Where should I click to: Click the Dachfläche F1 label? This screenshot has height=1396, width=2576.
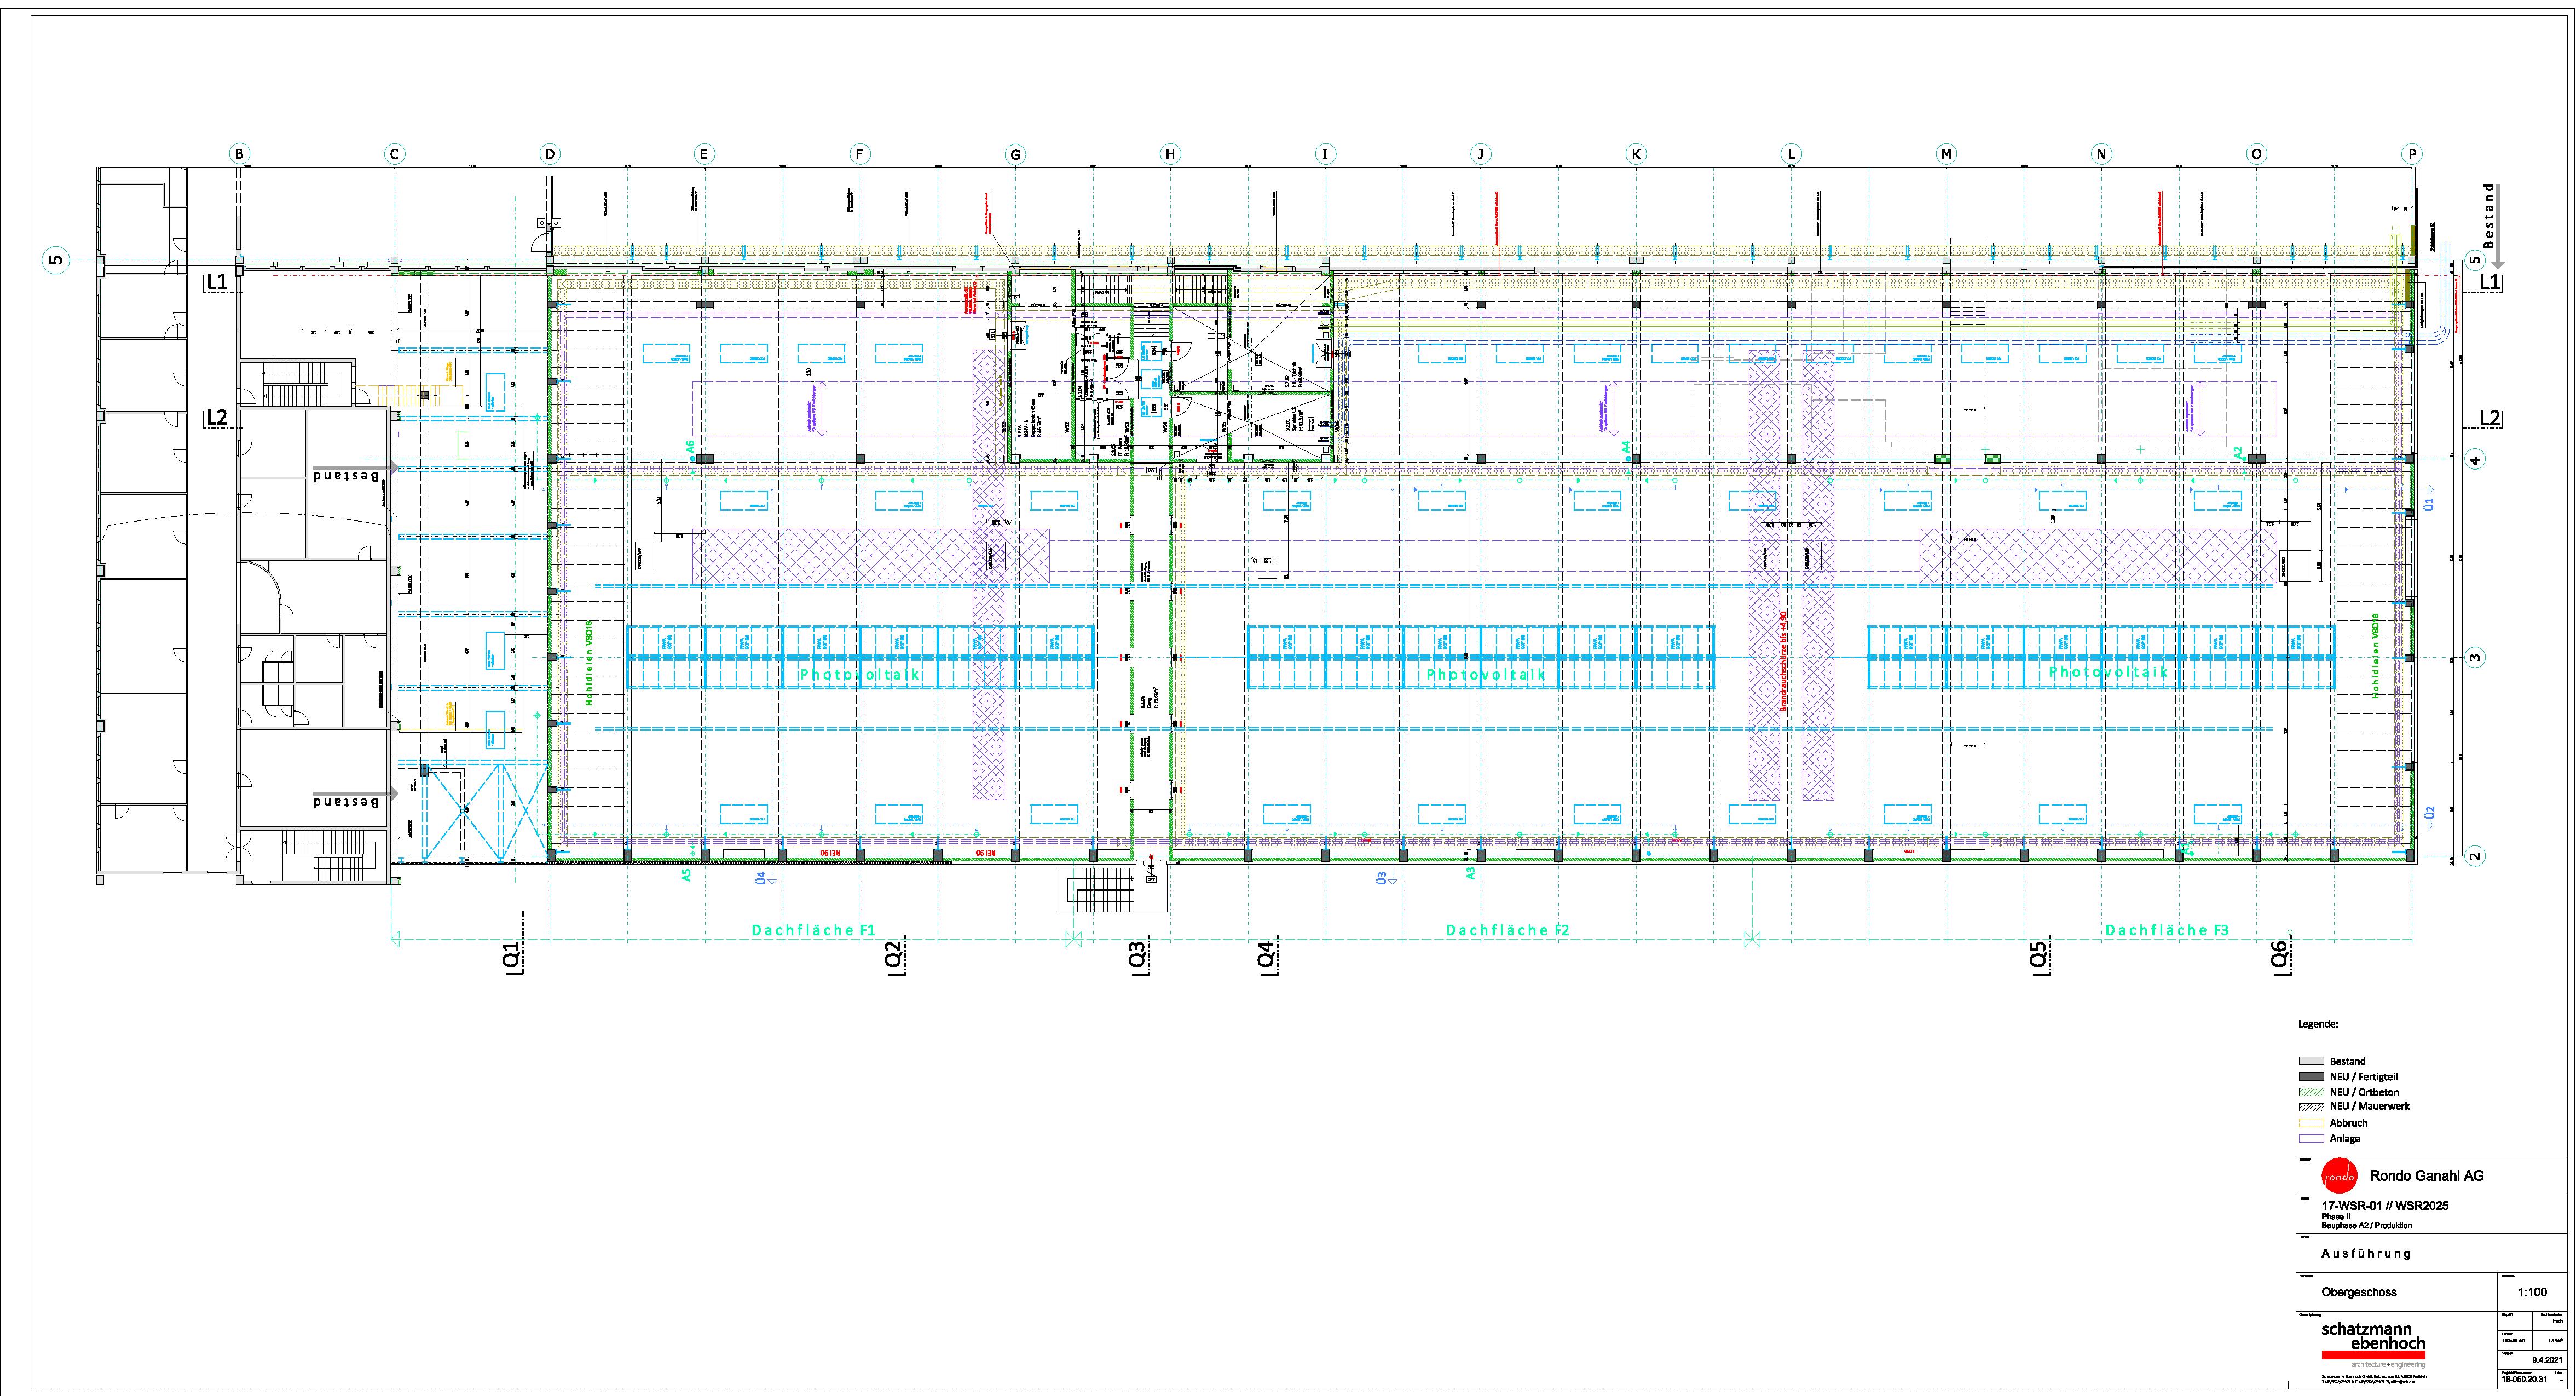coord(813,930)
